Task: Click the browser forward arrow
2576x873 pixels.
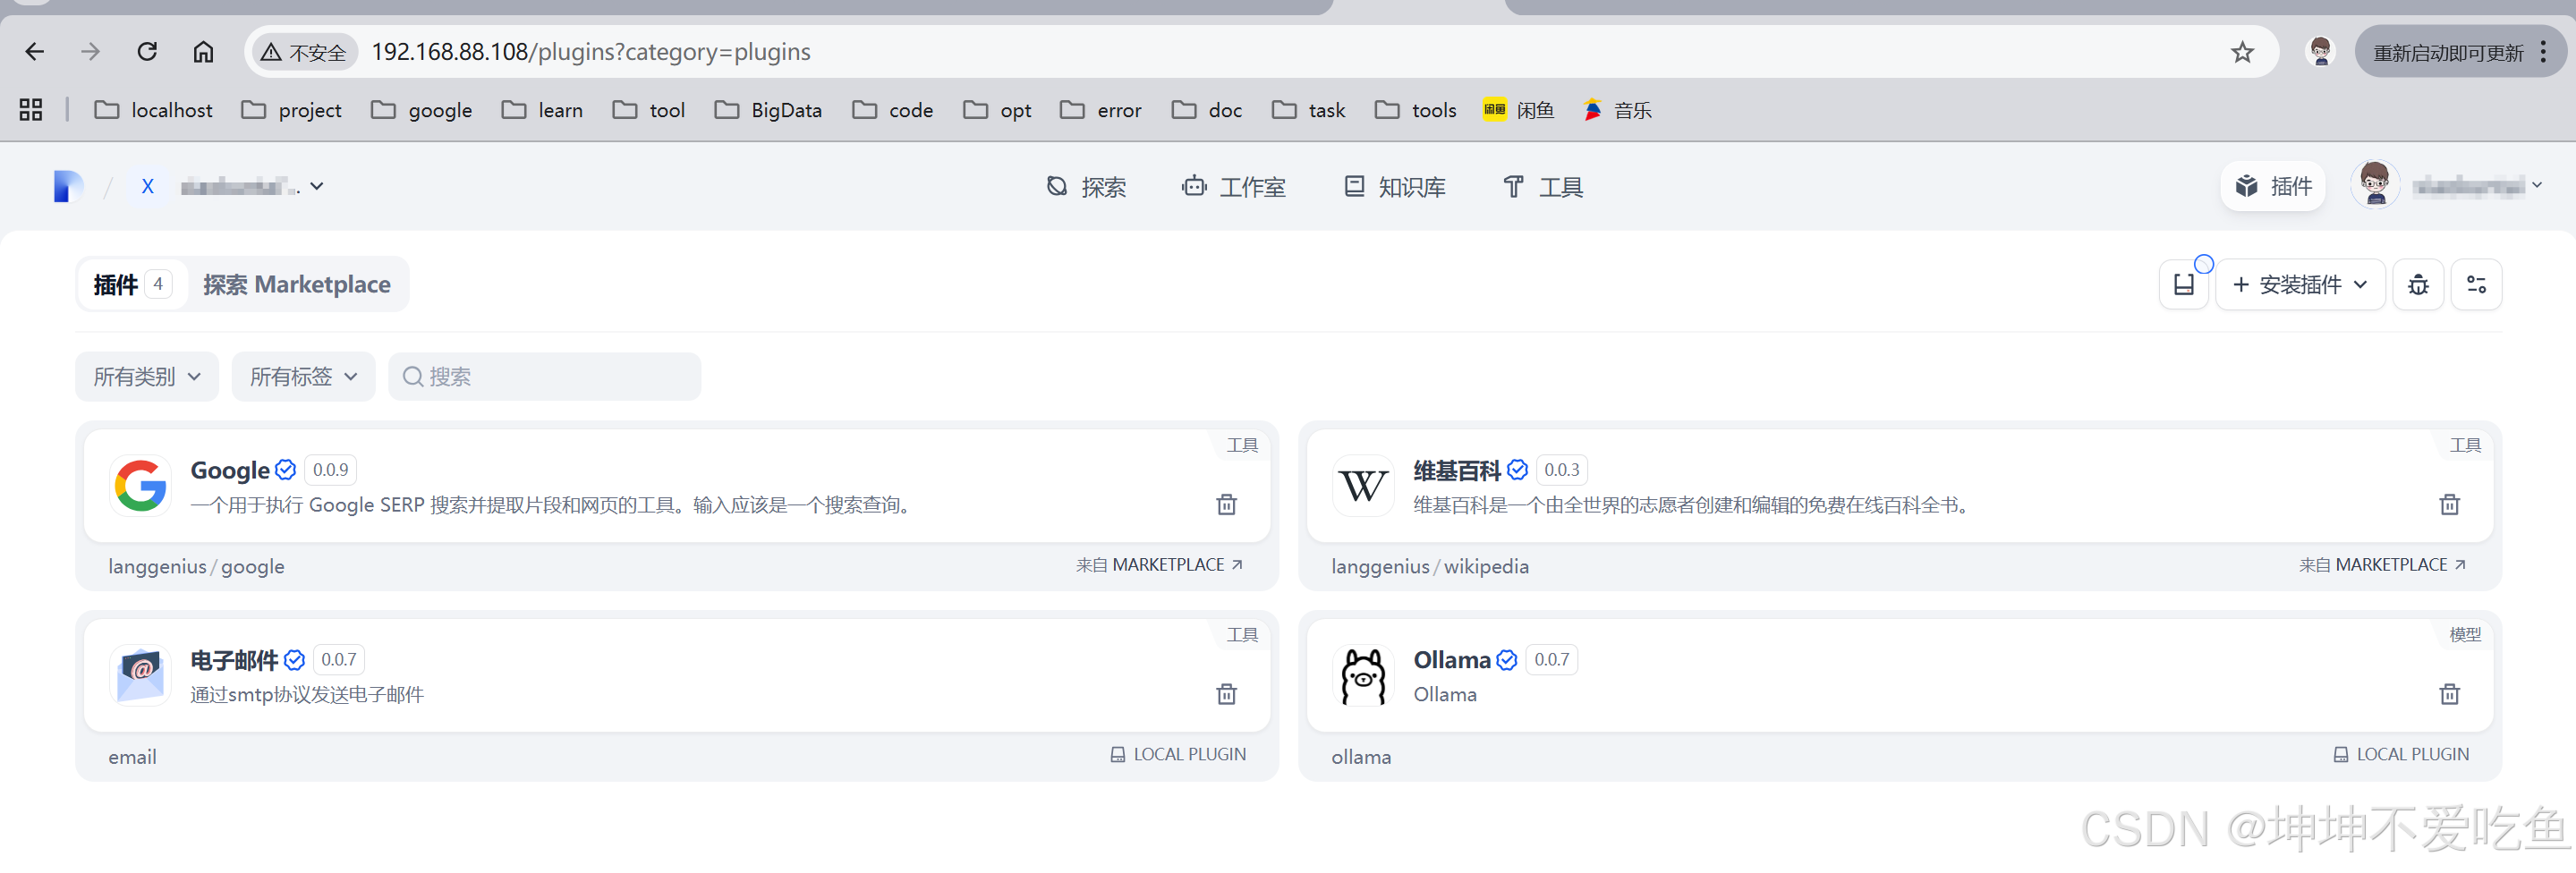Action: tap(91, 52)
